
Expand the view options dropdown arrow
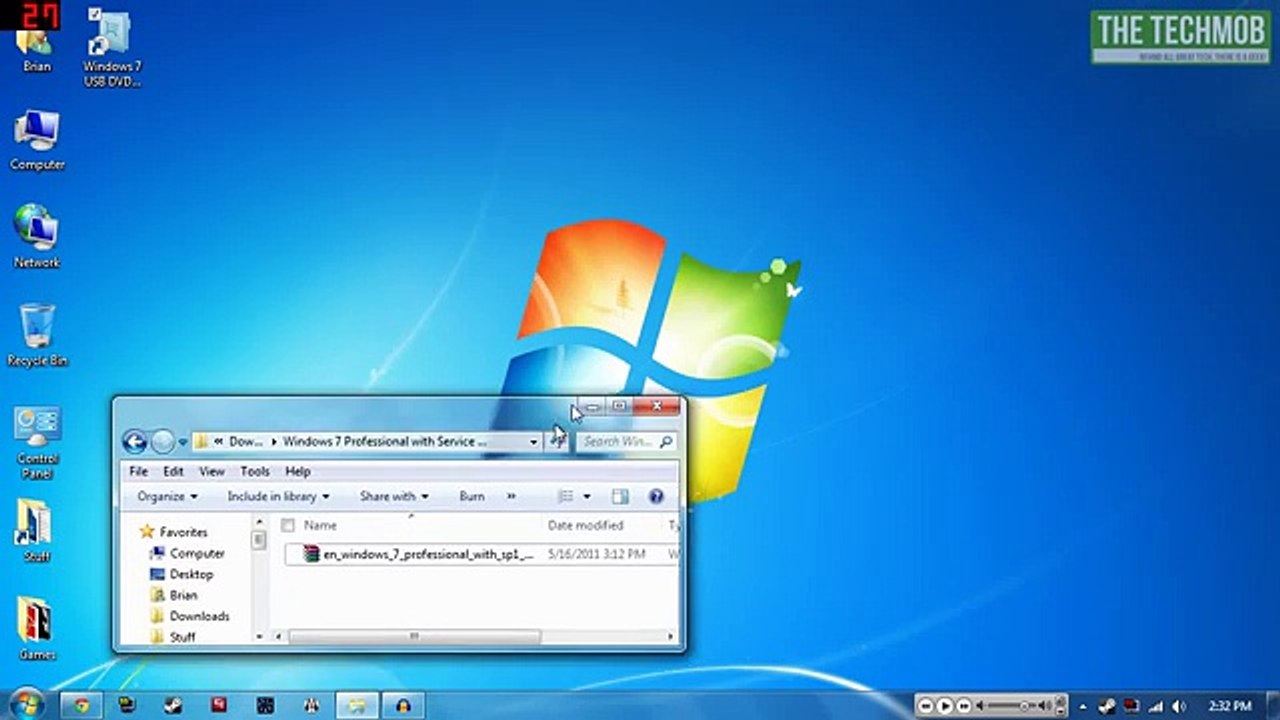pos(586,496)
